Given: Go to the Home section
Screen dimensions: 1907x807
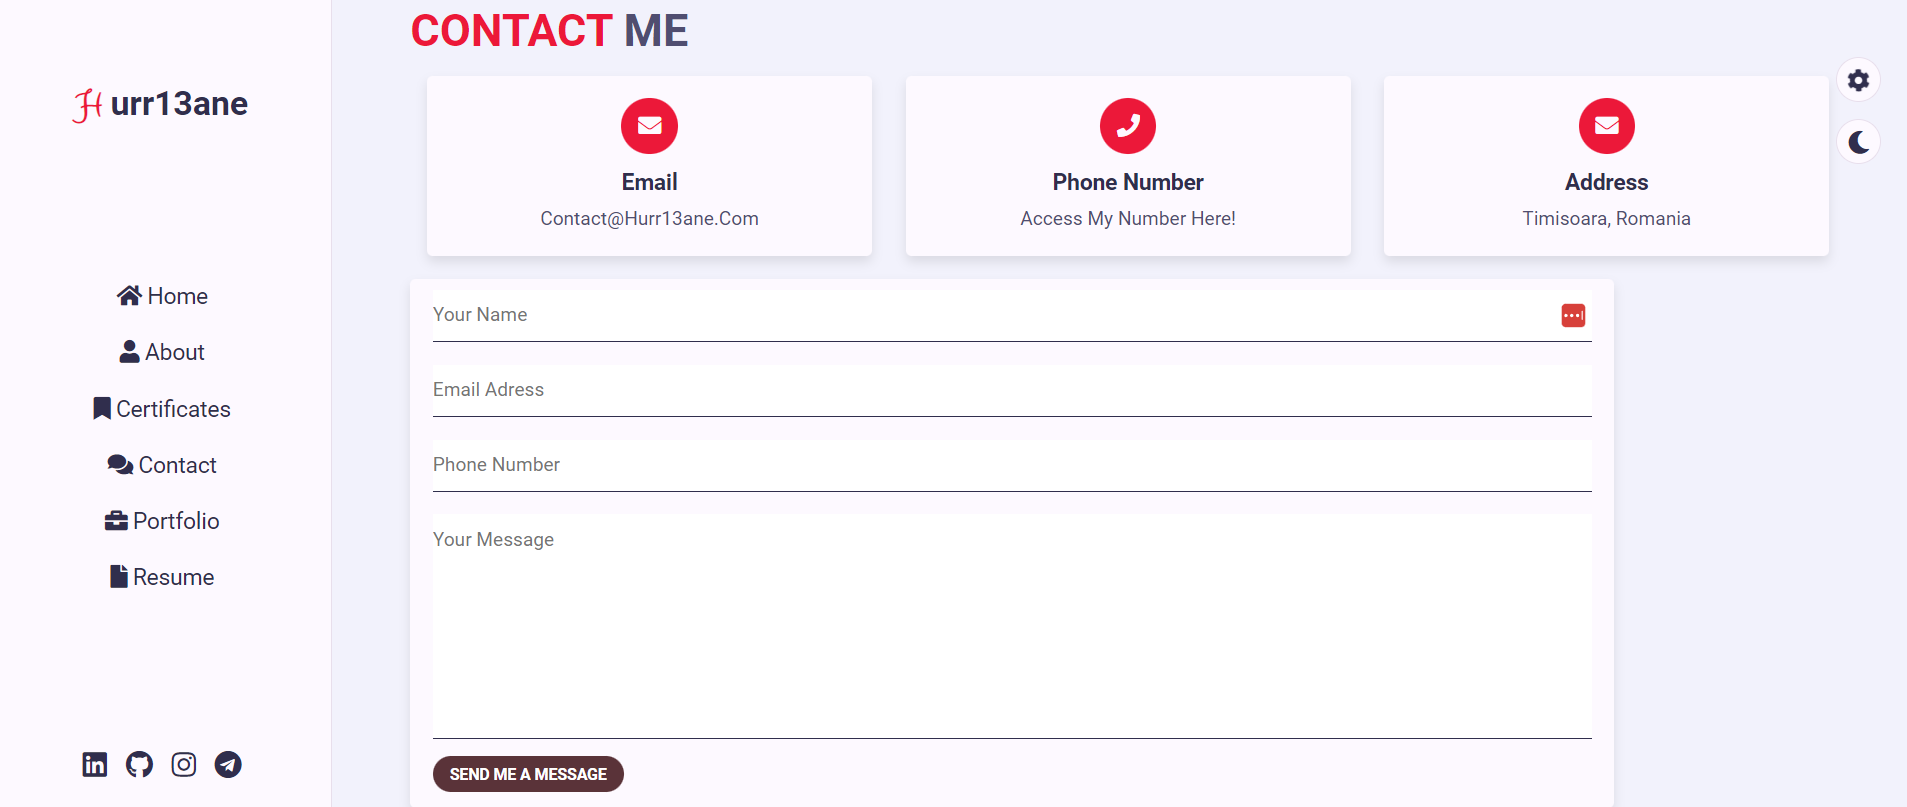Looking at the screenshot, I should pyautogui.click(x=162, y=296).
